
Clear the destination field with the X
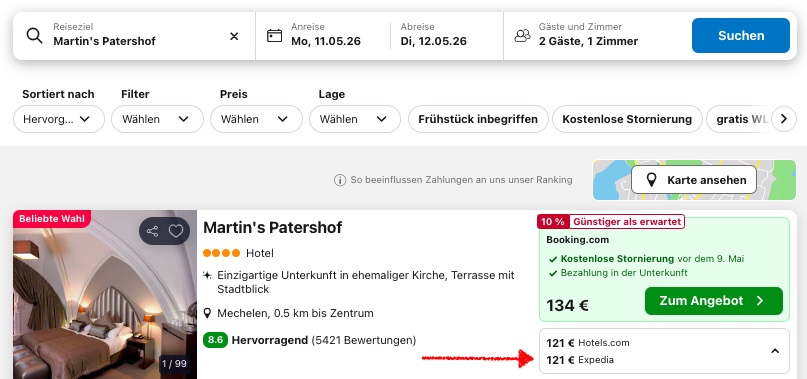[x=234, y=36]
